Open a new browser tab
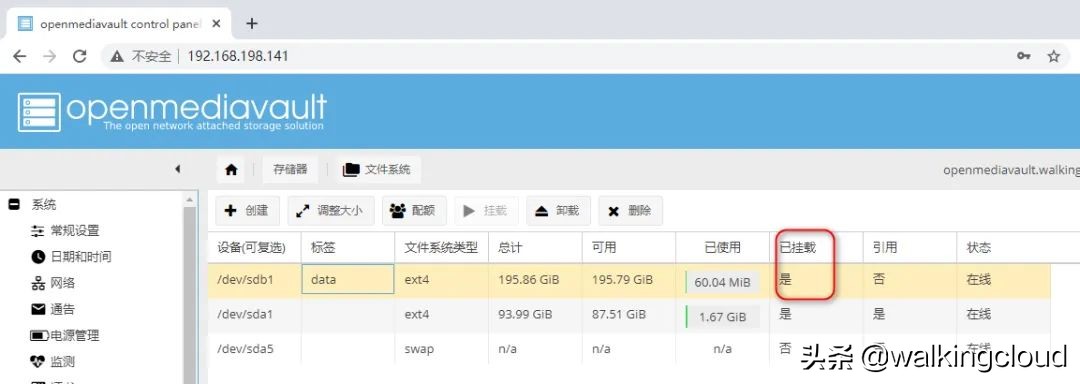The width and height of the screenshot is (1080, 384). (252, 23)
